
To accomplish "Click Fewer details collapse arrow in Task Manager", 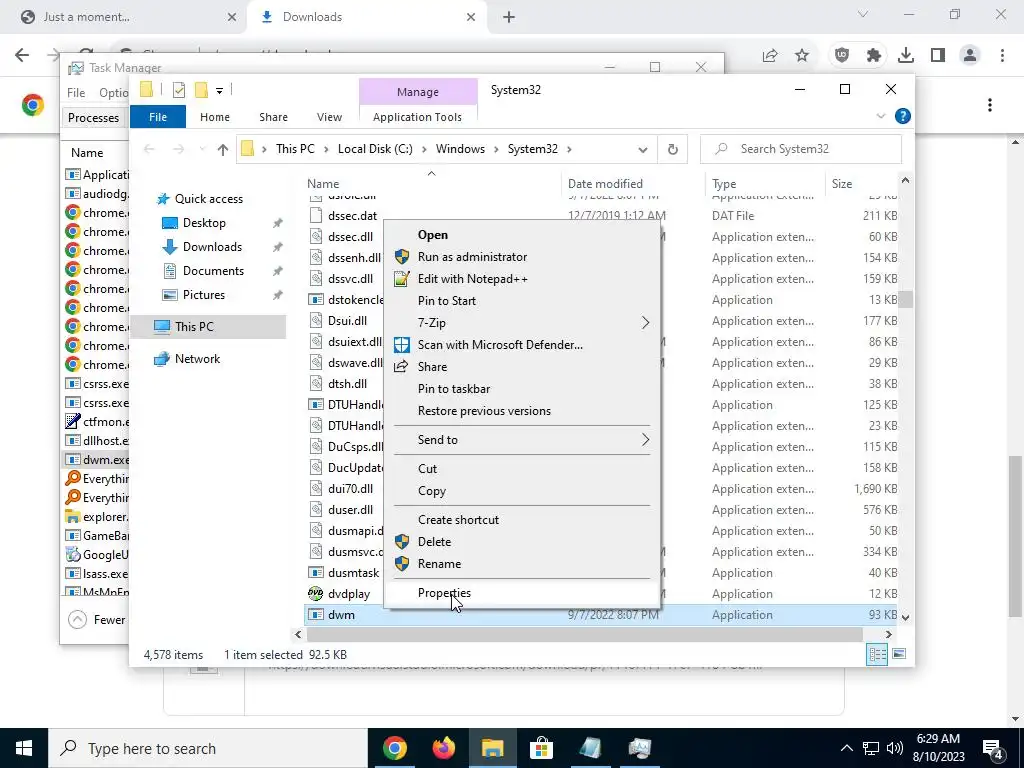I will coord(77,620).
